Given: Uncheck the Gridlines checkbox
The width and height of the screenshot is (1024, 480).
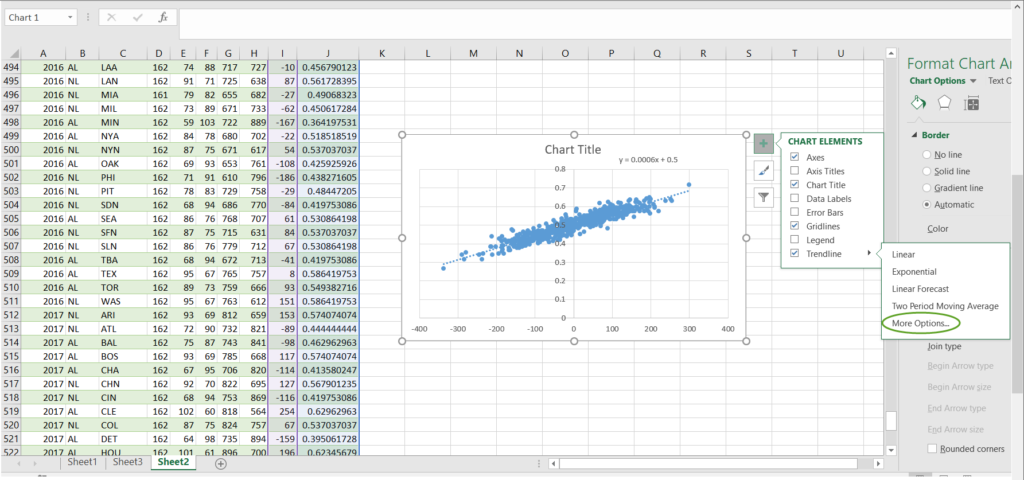Looking at the screenshot, I should tap(795, 227).
